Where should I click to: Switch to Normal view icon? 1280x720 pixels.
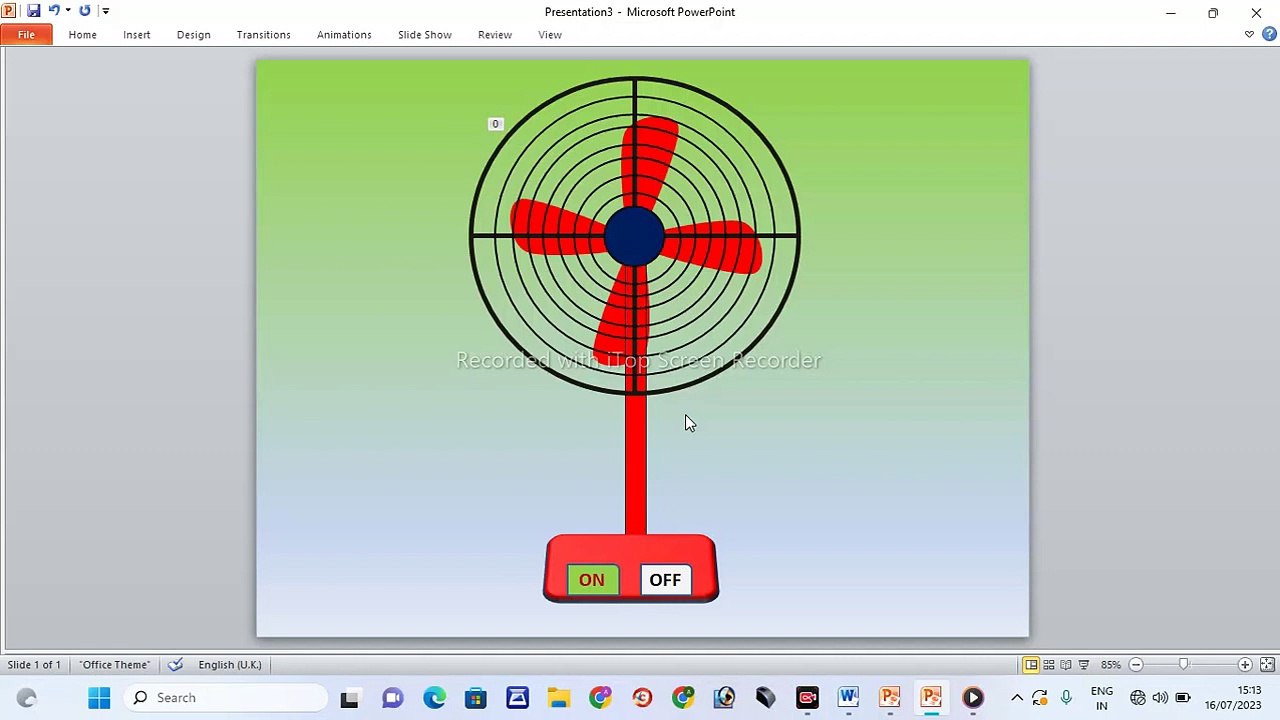1031,665
